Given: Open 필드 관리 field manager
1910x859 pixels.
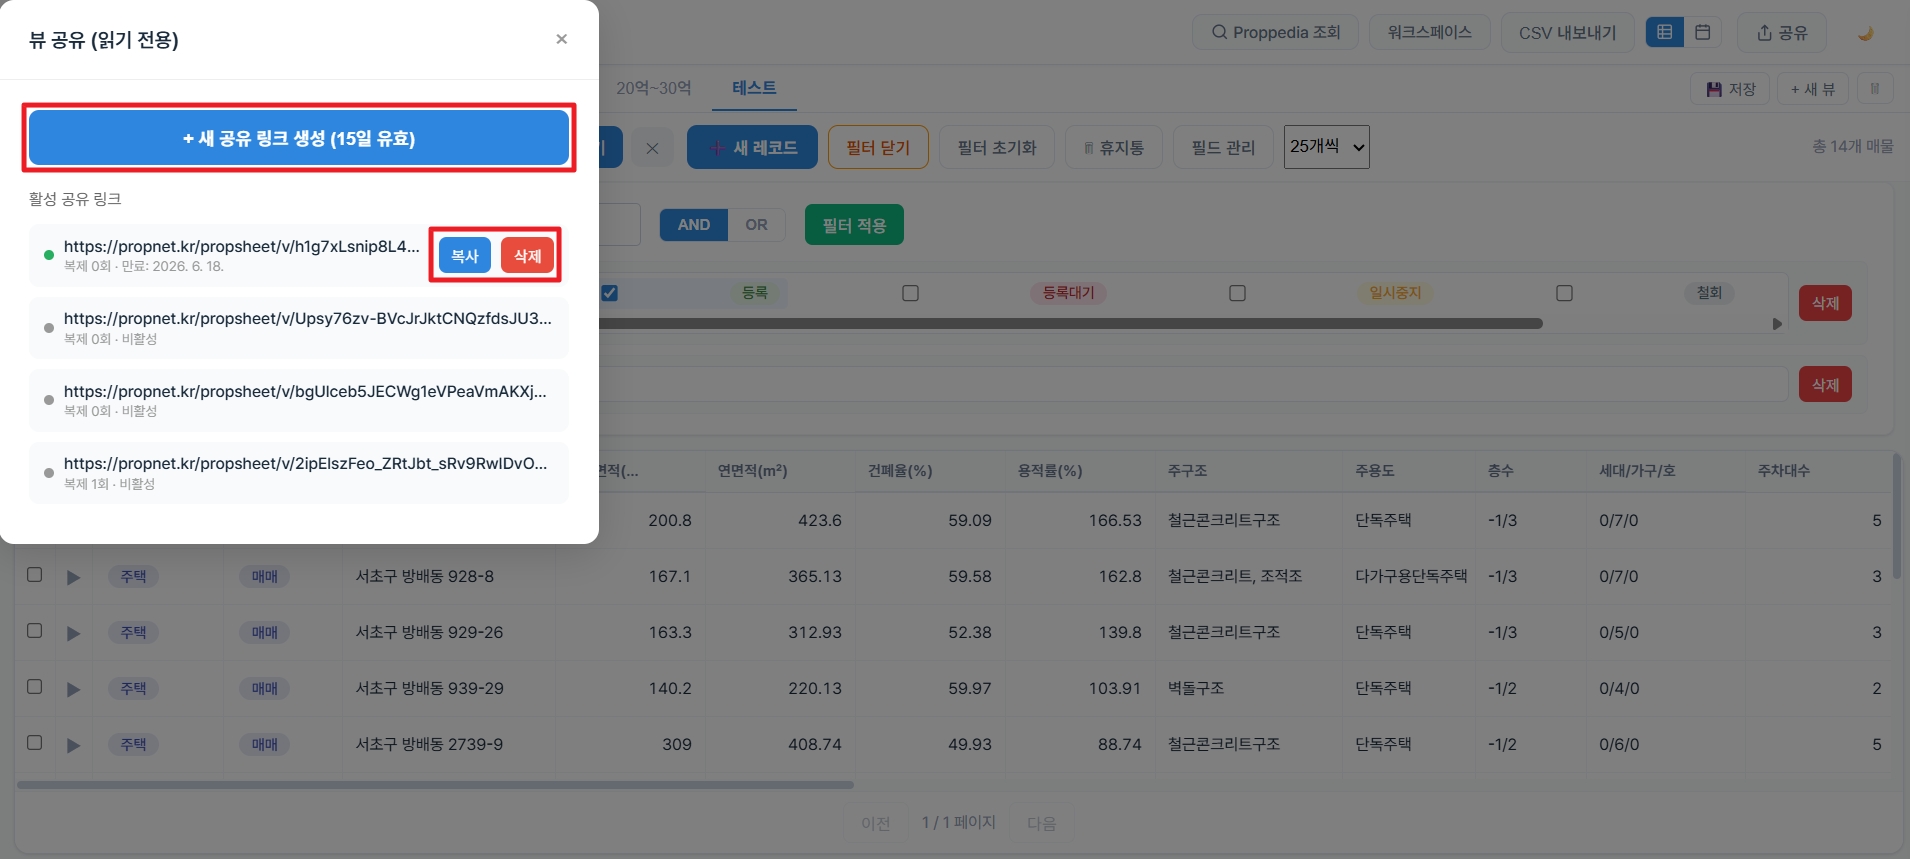Looking at the screenshot, I should [1223, 147].
